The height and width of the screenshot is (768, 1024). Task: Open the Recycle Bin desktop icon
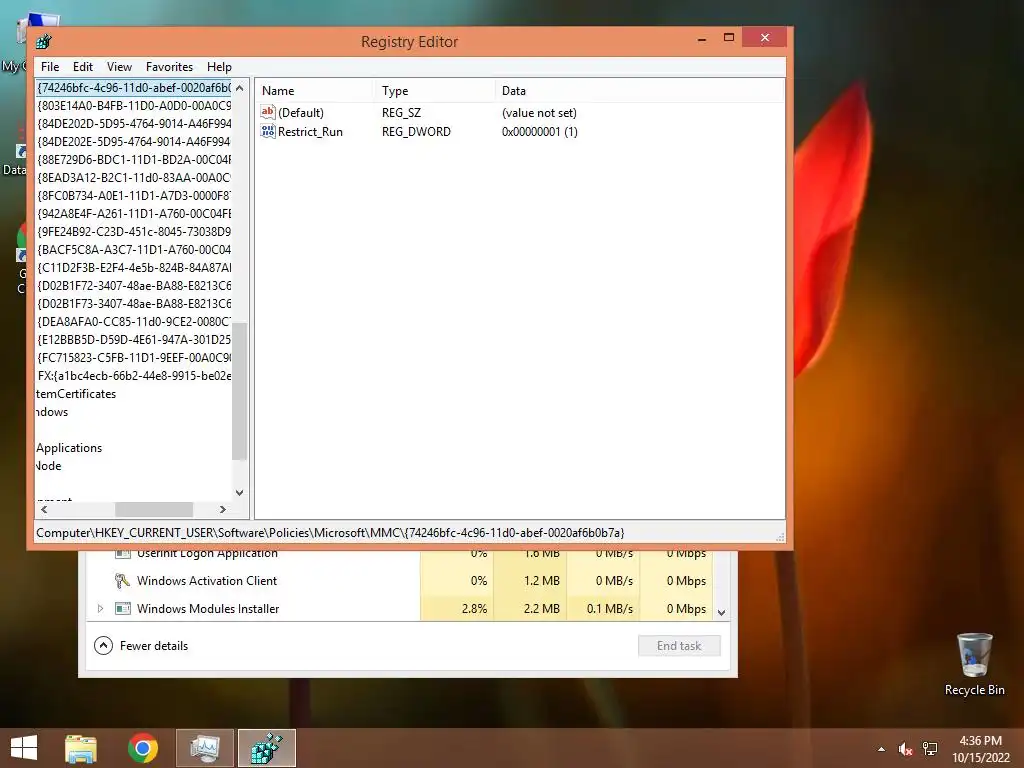974,664
